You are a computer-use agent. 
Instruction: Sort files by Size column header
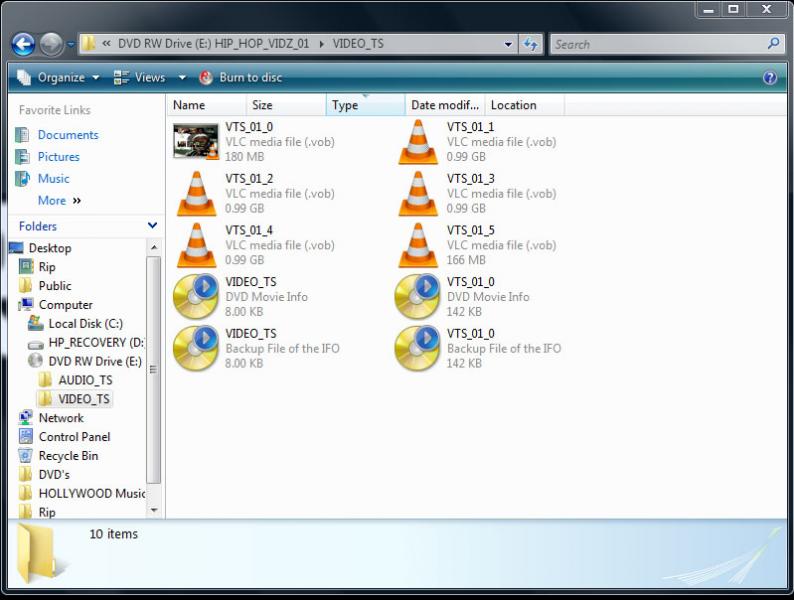click(262, 105)
